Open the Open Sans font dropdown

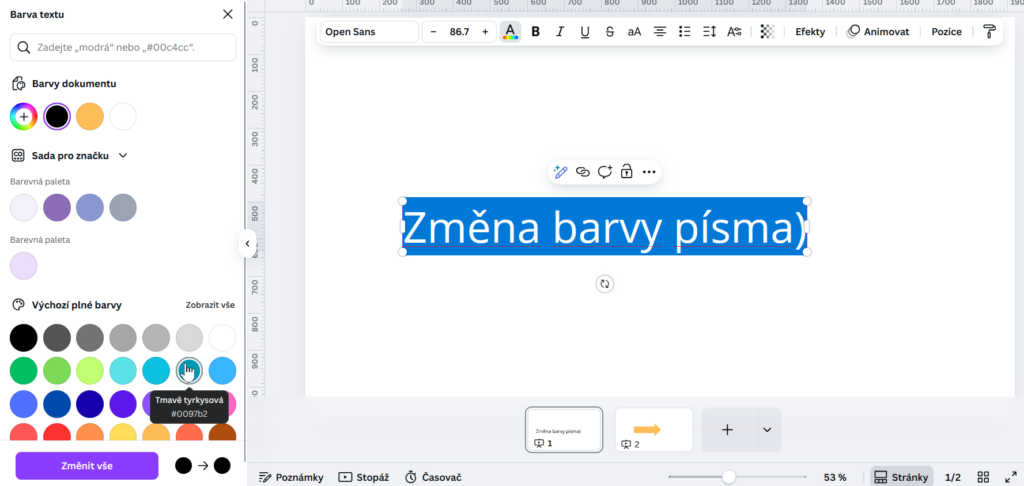[x=368, y=32]
